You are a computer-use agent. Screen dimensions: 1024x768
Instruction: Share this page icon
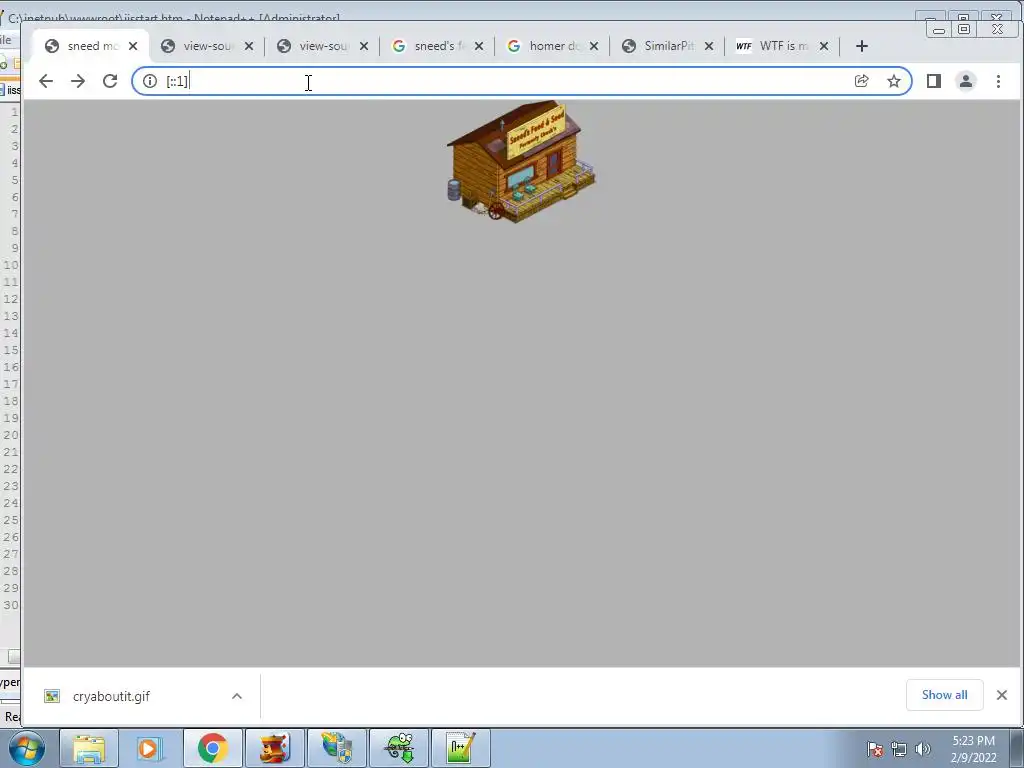861,81
